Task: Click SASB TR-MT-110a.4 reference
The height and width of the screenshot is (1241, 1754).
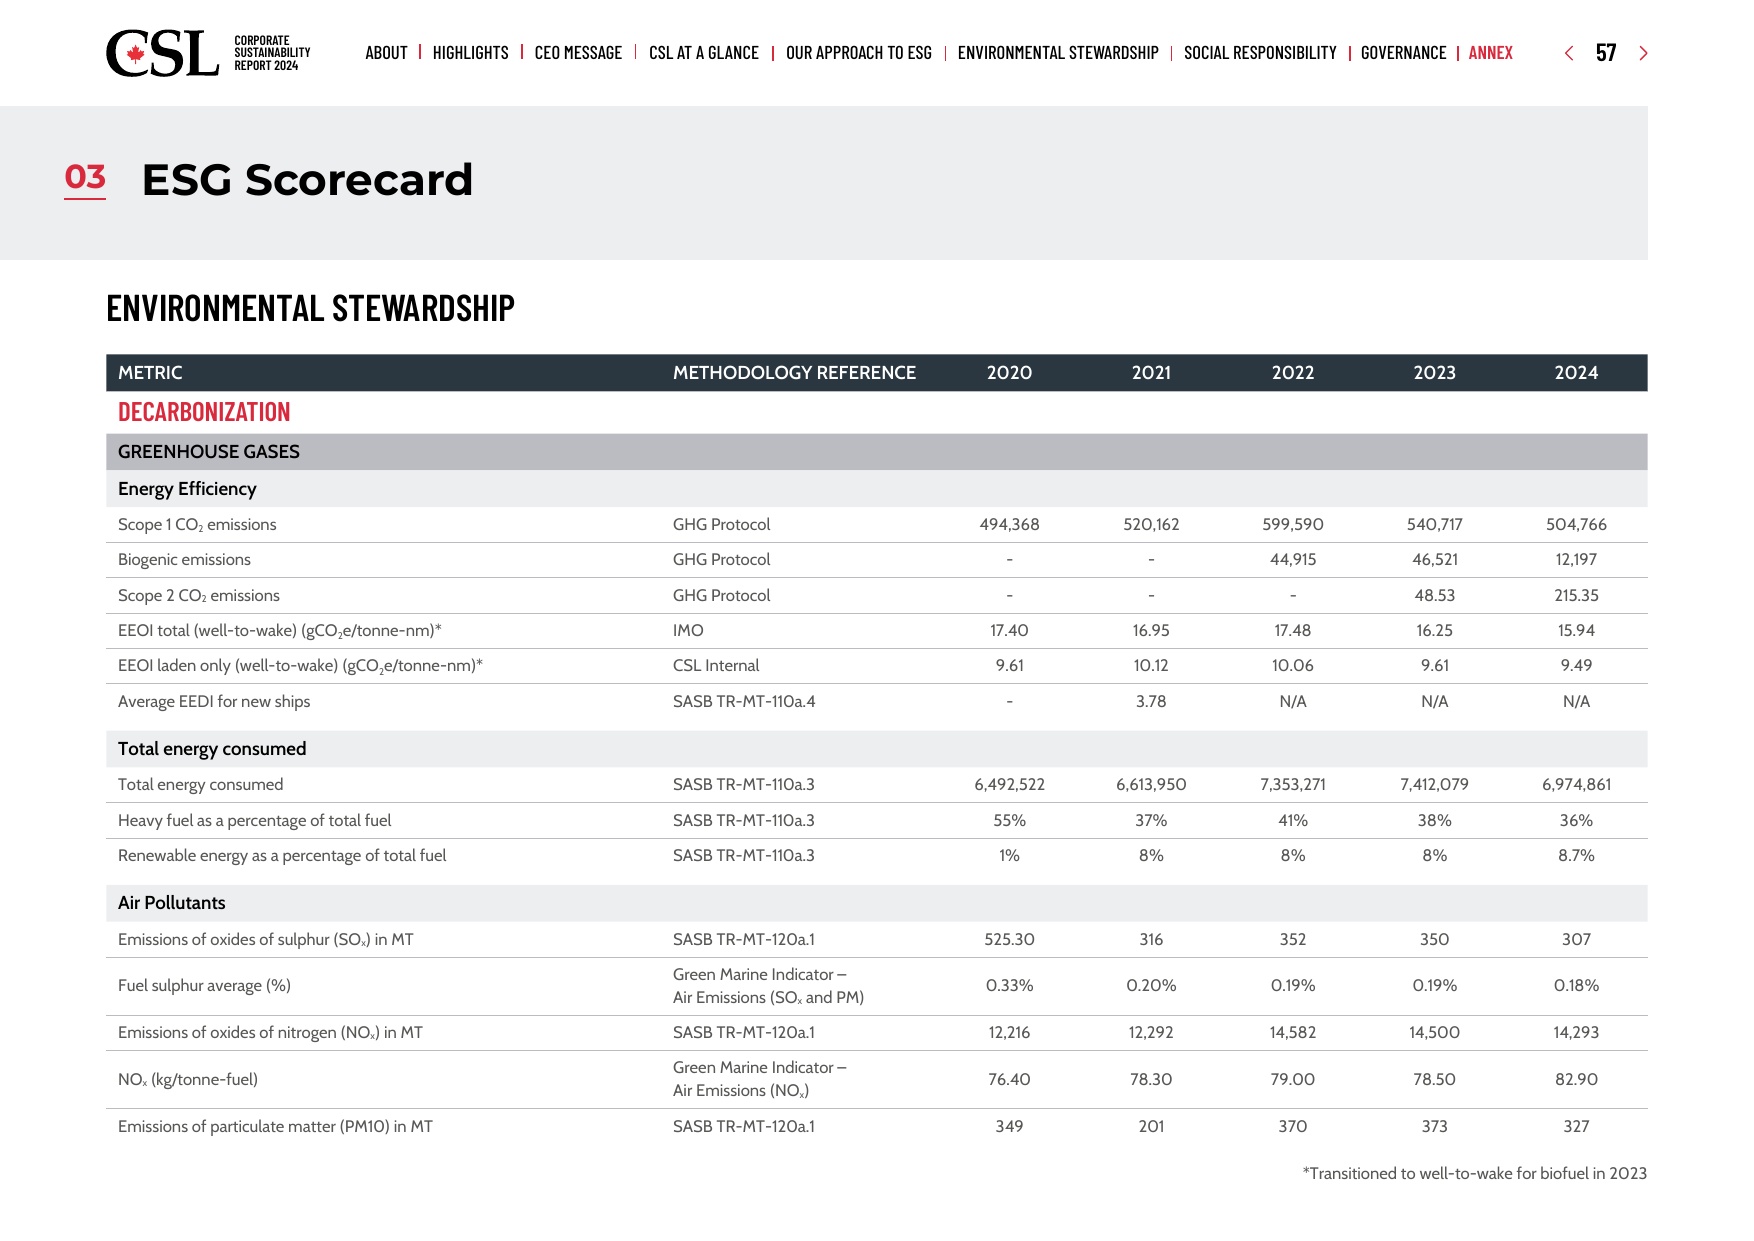Action: pos(744,702)
